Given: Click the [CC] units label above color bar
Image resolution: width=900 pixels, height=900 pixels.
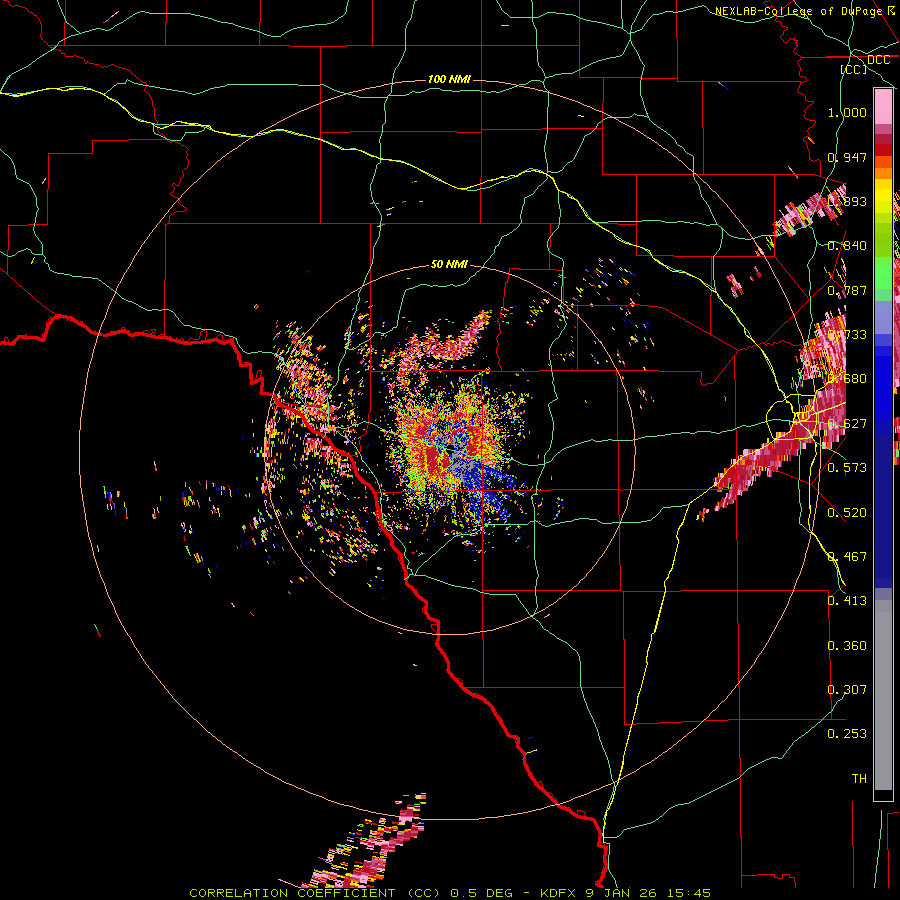Looking at the screenshot, I should [x=854, y=69].
